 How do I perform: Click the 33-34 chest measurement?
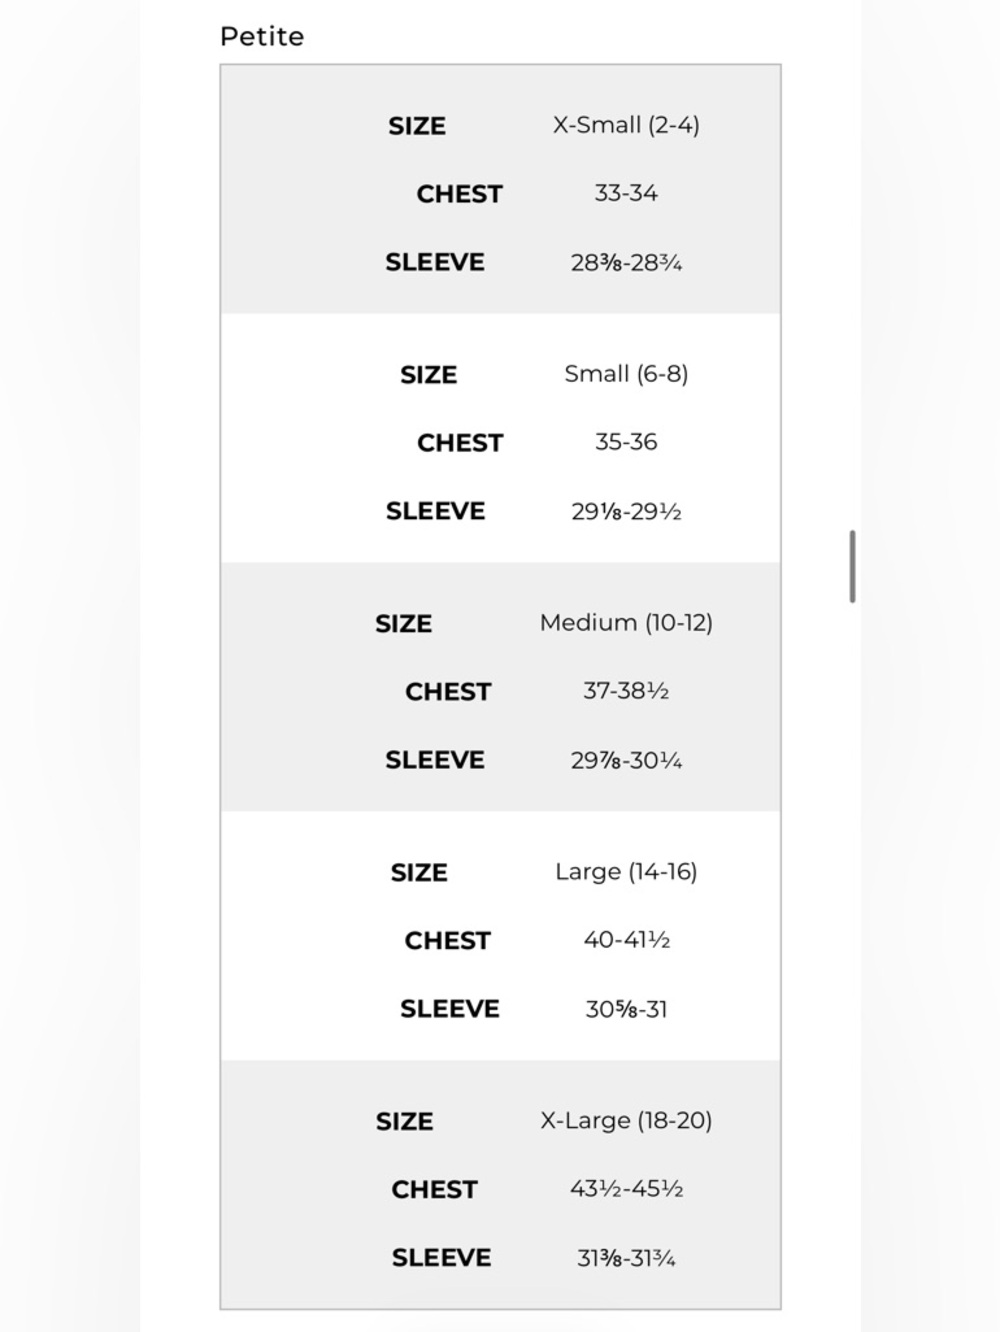(626, 193)
